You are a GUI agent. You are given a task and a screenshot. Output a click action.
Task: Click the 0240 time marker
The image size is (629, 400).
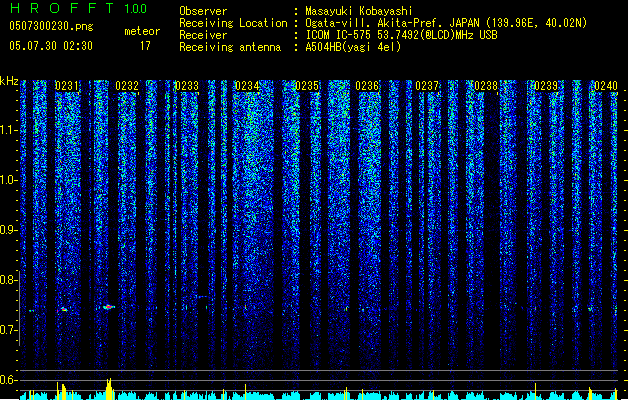click(606, 86)
